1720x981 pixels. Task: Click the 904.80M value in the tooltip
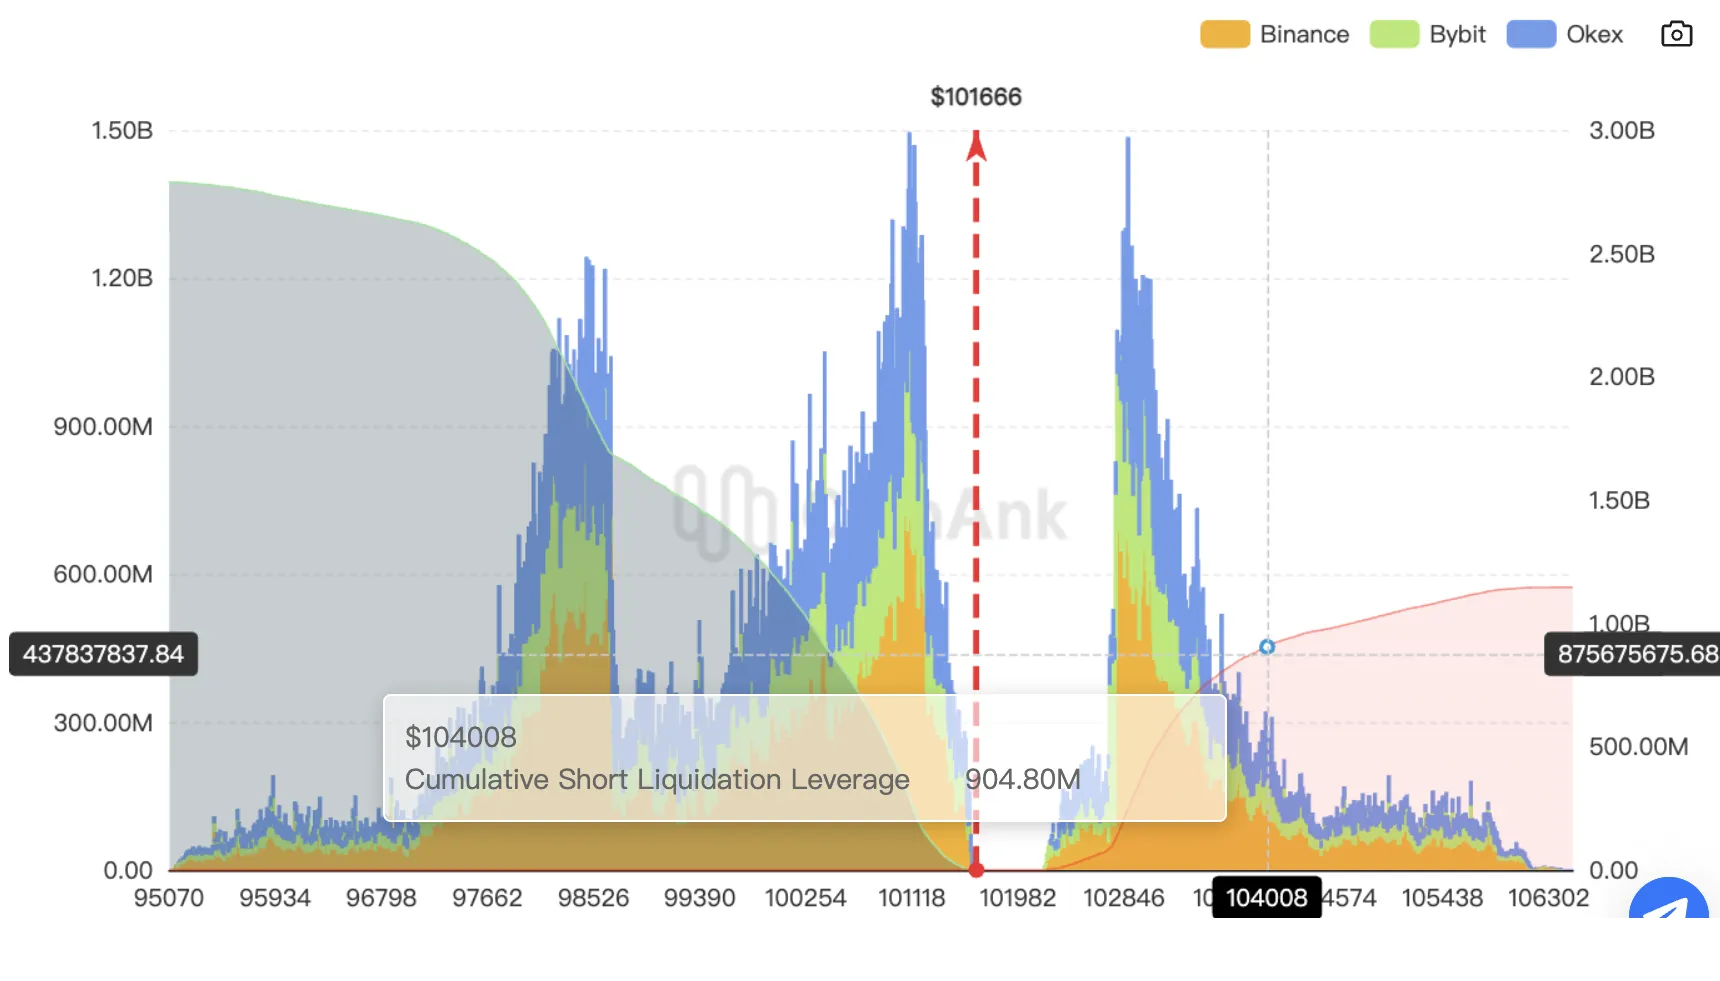pos(1023,779)
